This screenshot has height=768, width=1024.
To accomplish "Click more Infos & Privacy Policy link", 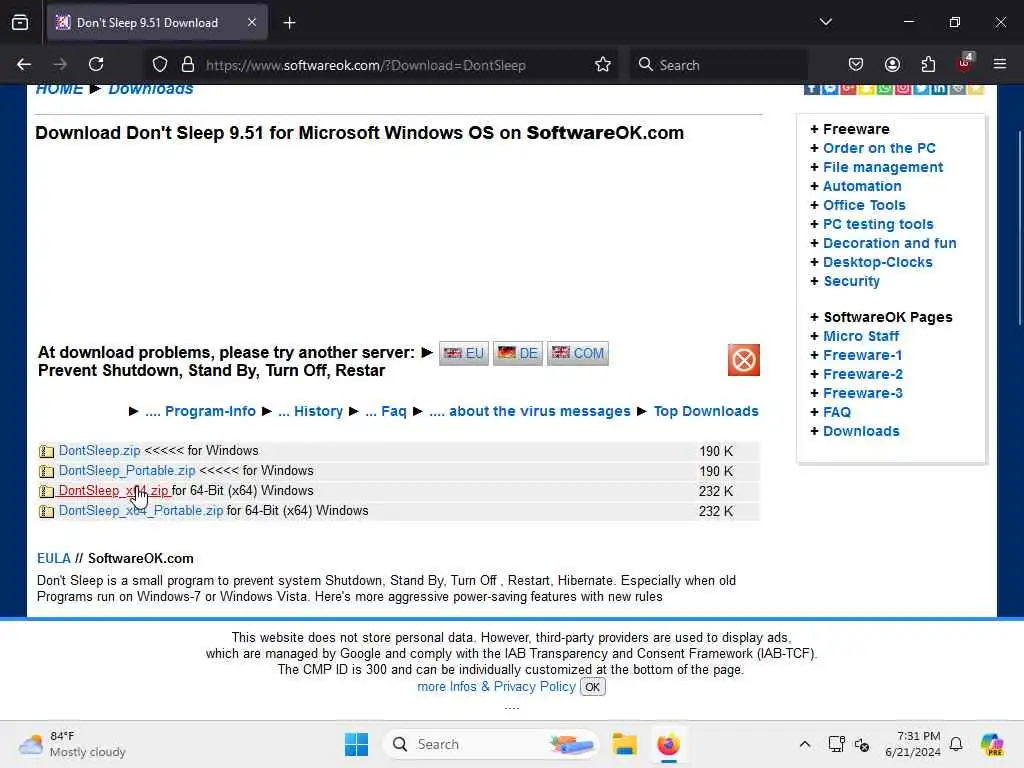I will (x=496, y=687).
